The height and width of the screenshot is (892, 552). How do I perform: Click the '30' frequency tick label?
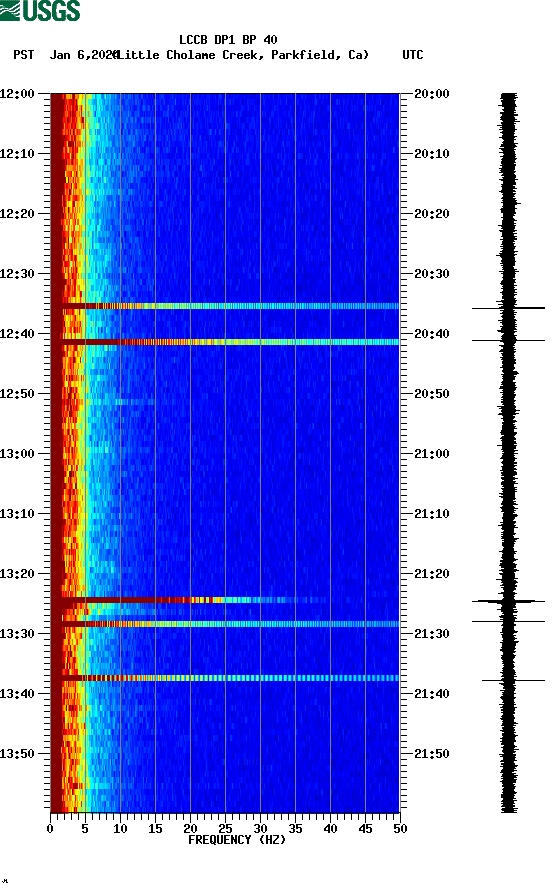[260, 829]
